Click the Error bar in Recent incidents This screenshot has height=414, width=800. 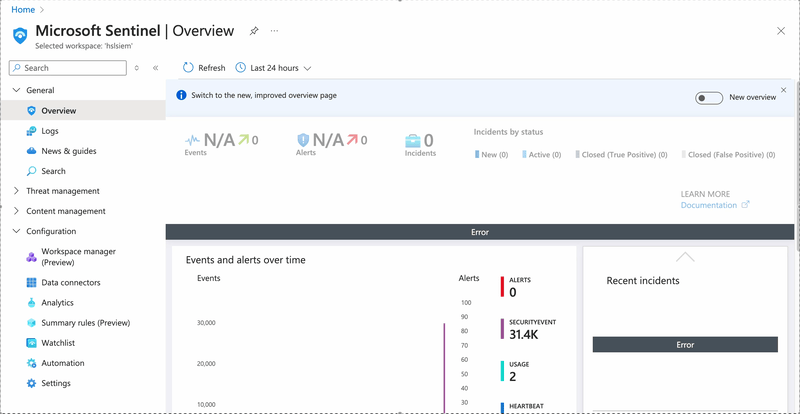[685, 345]
